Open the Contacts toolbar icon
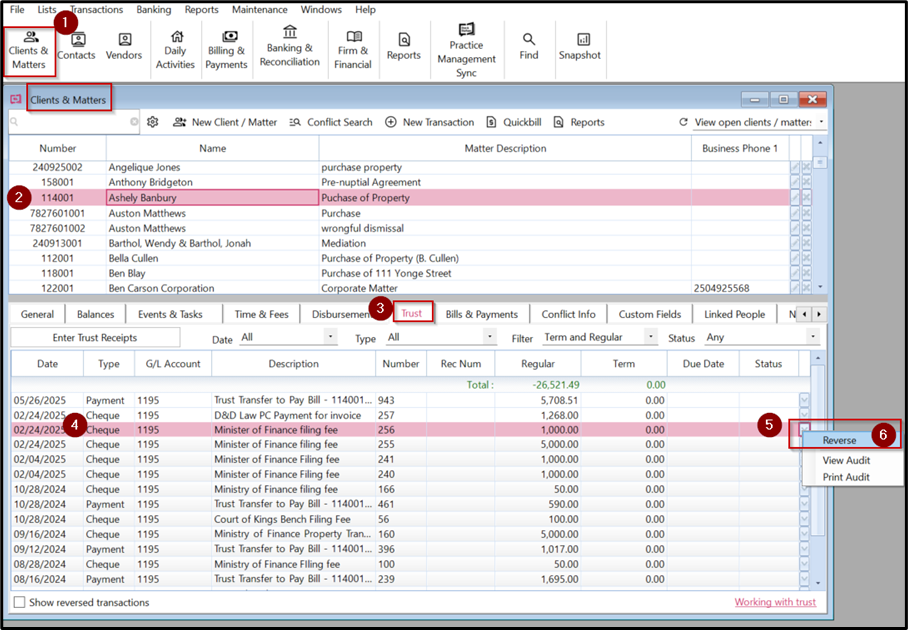This screenshot has height=630, width=908. (76, 47)
